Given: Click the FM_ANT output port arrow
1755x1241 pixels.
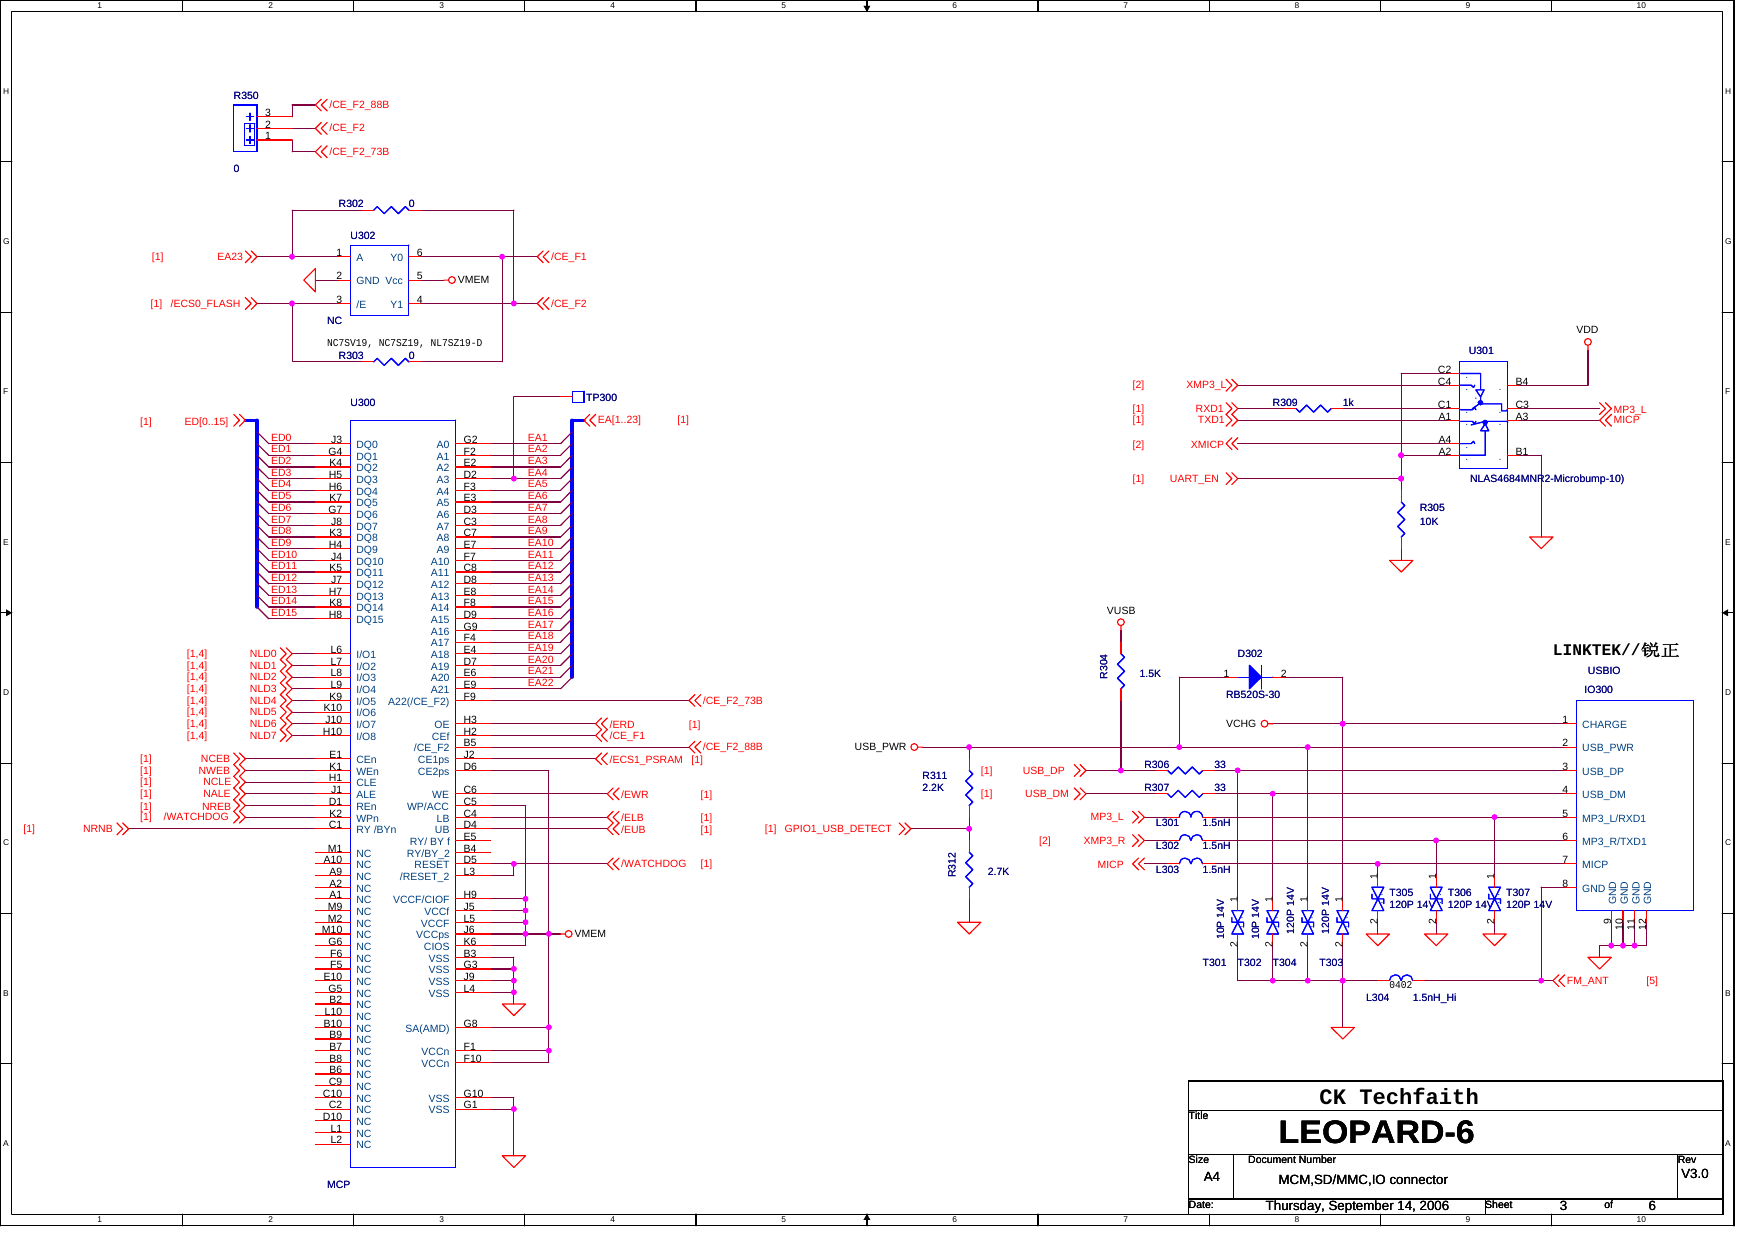Looking at the screenshot, I should pyautogui.click(x=1561, y=980).
